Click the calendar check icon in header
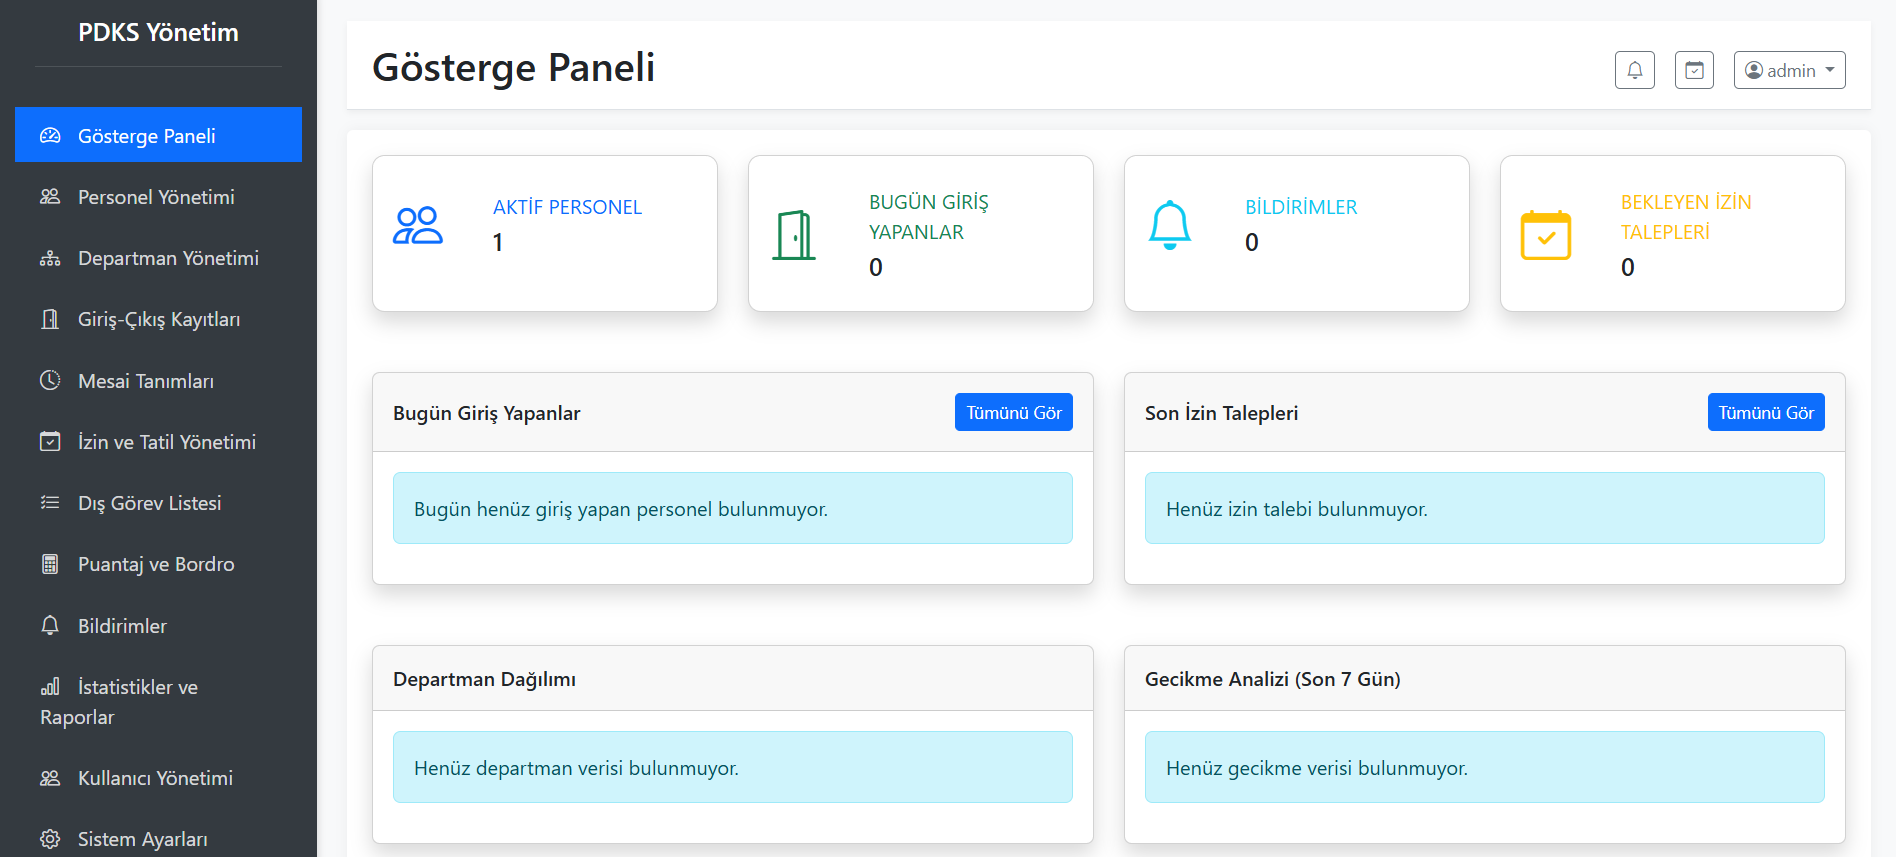Viewport: 1896px width, 857px height. point(1694,70)
